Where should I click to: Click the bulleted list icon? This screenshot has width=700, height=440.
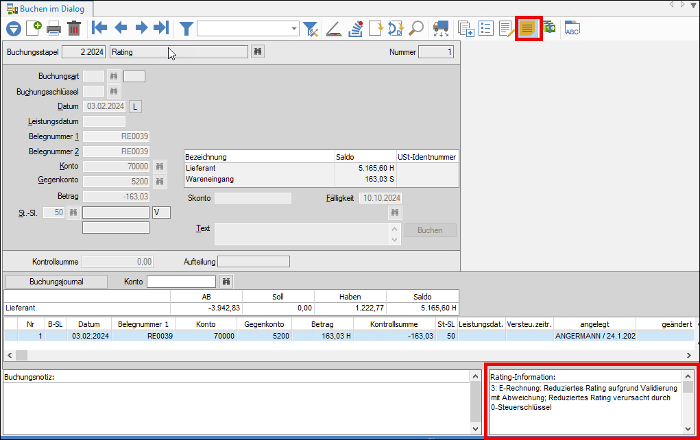coord(486,29)
